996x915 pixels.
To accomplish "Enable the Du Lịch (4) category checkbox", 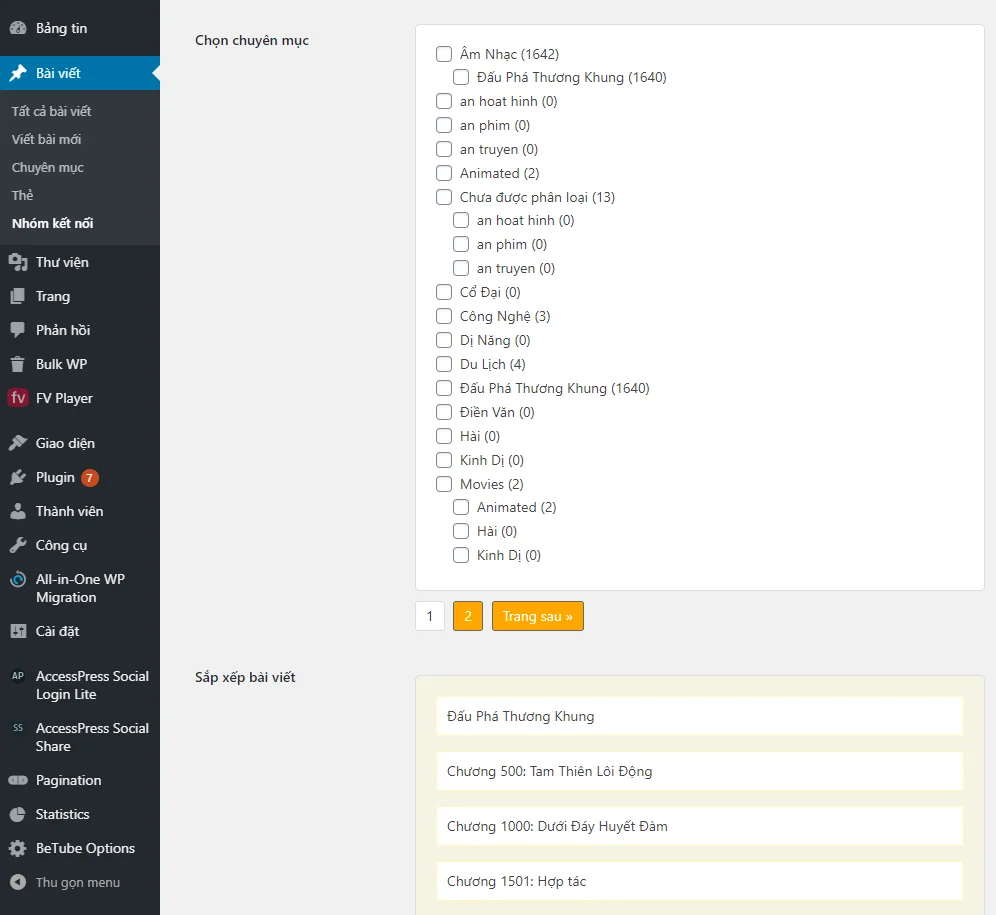I will click(x=444, y=364).
